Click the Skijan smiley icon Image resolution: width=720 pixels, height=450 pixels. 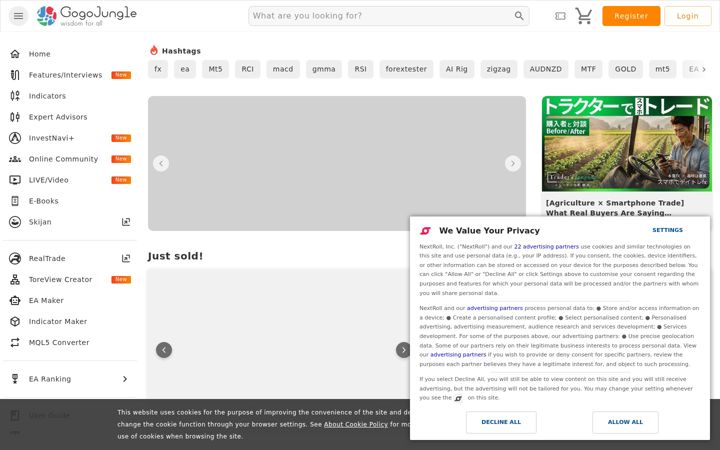click(x=15, y=222)
